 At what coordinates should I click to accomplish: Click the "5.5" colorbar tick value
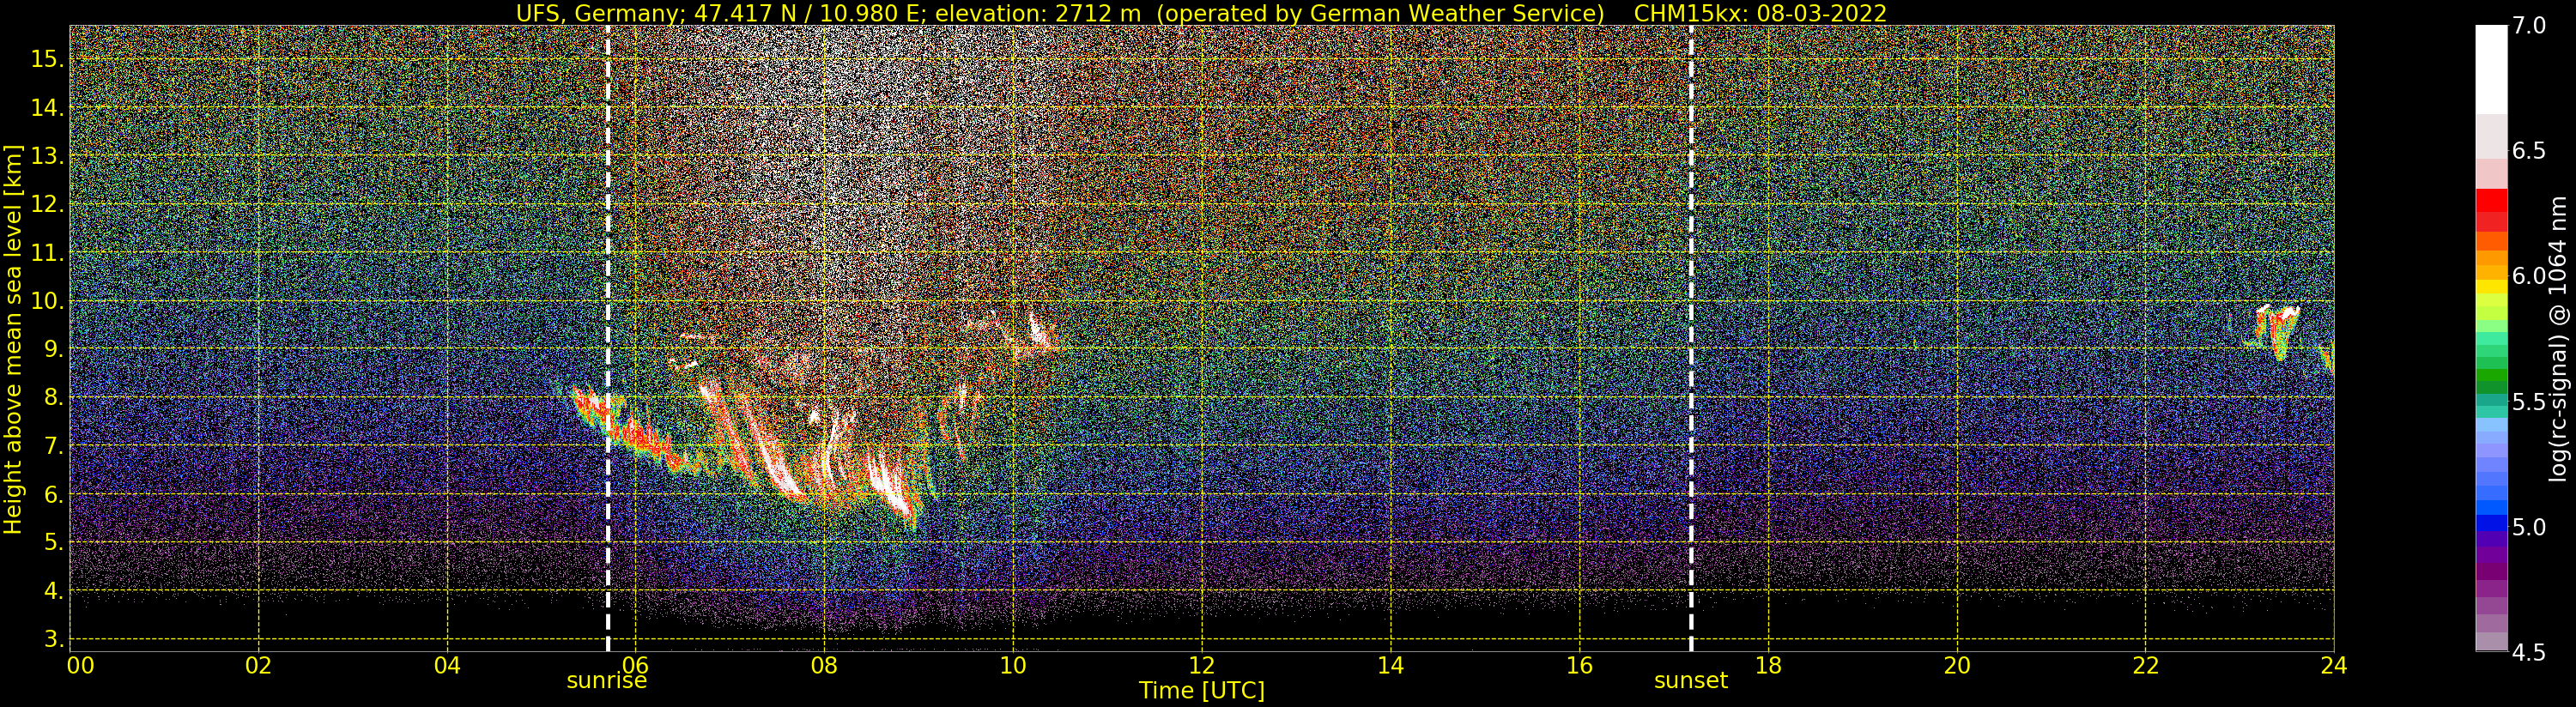(2528, 402)
